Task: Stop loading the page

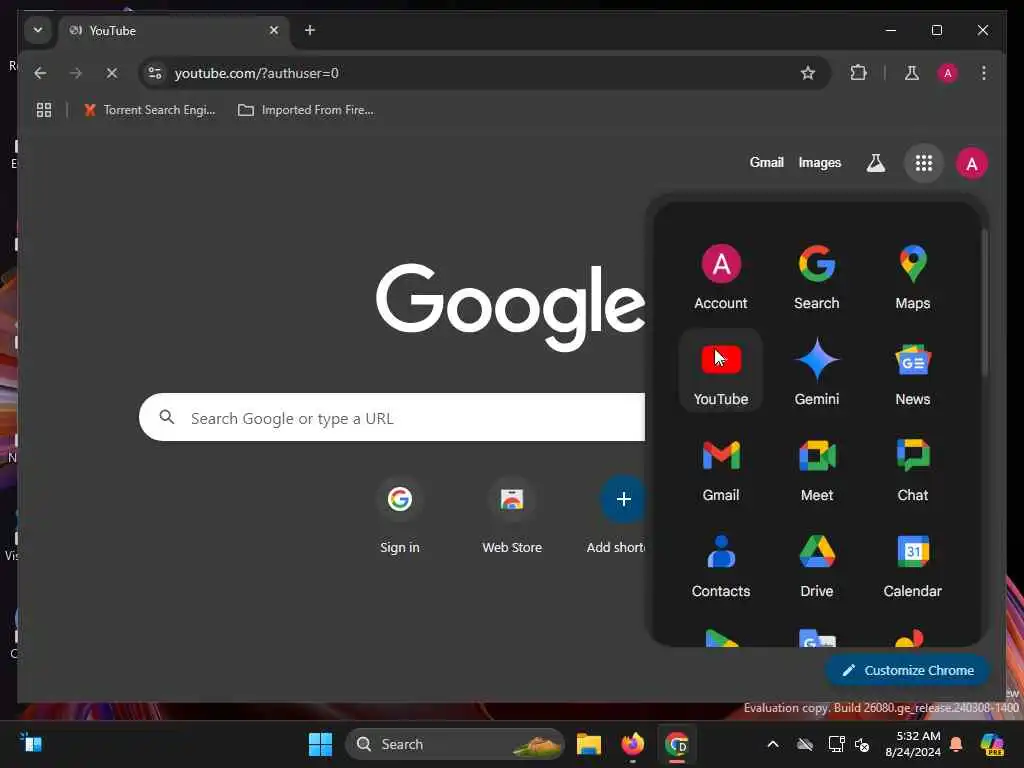Action: 112,73
